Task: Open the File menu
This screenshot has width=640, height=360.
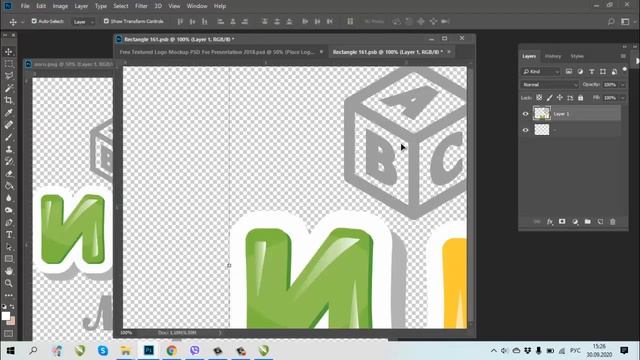Action: point(25,6)
